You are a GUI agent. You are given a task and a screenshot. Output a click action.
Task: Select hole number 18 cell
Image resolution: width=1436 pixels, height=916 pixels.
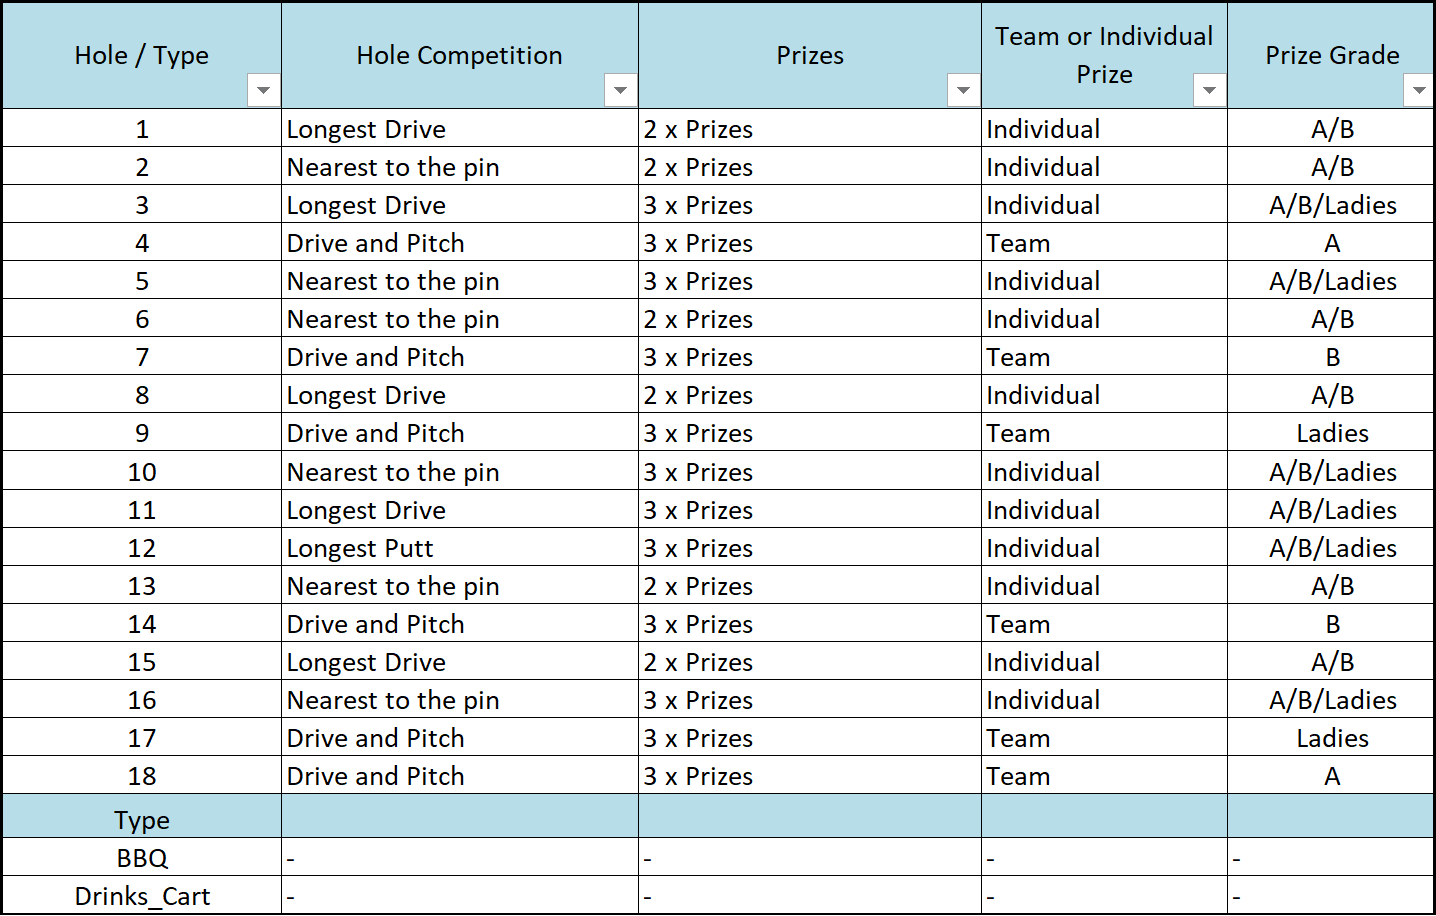click(x=142, y=776)
